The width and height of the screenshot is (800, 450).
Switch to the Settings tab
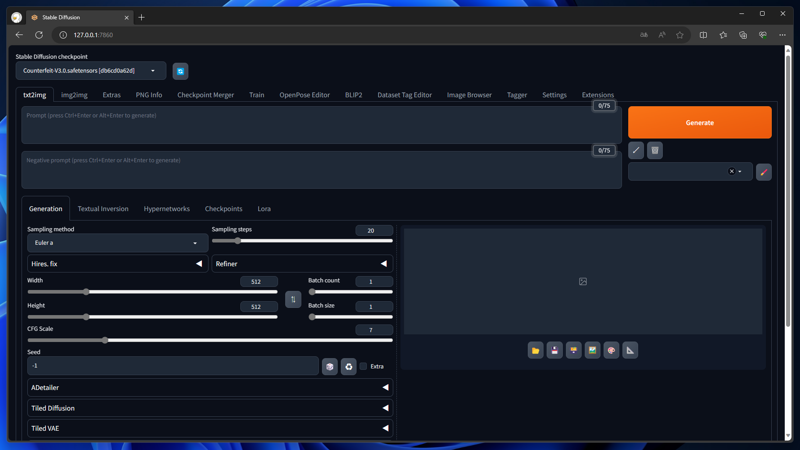(x=554, y=95)
